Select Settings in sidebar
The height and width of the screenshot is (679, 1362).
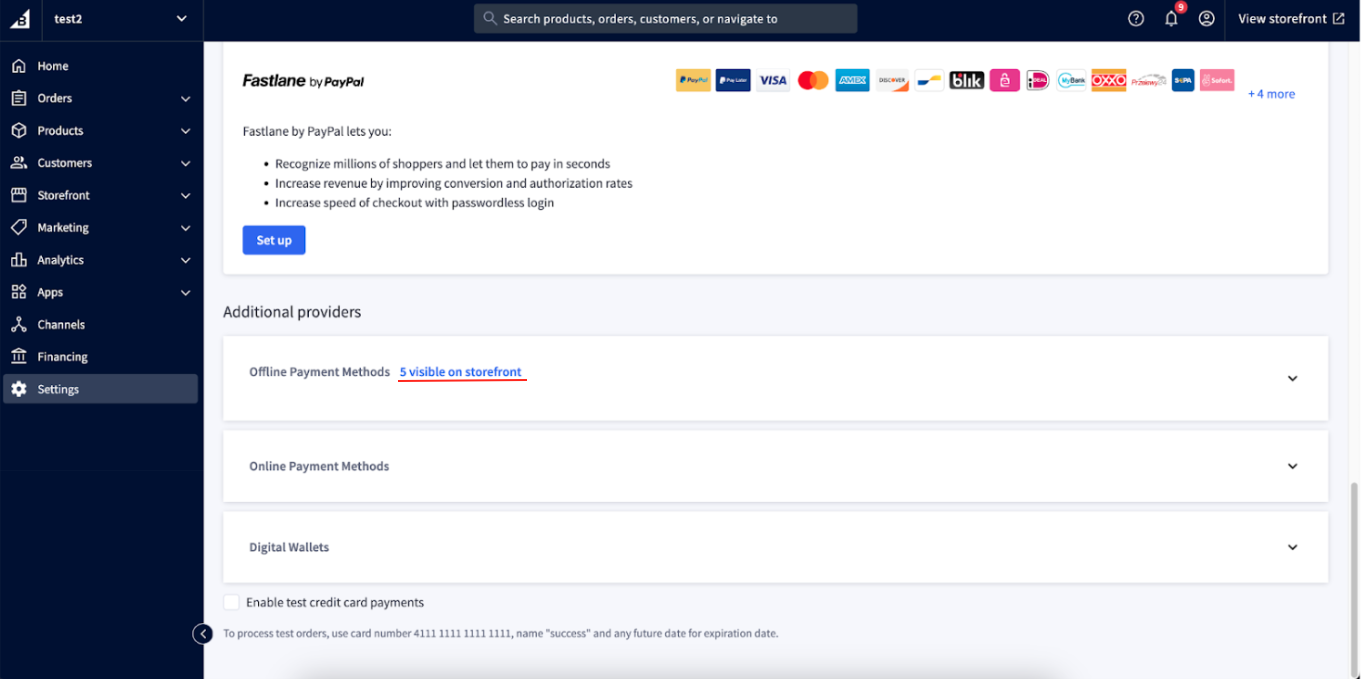100,389
